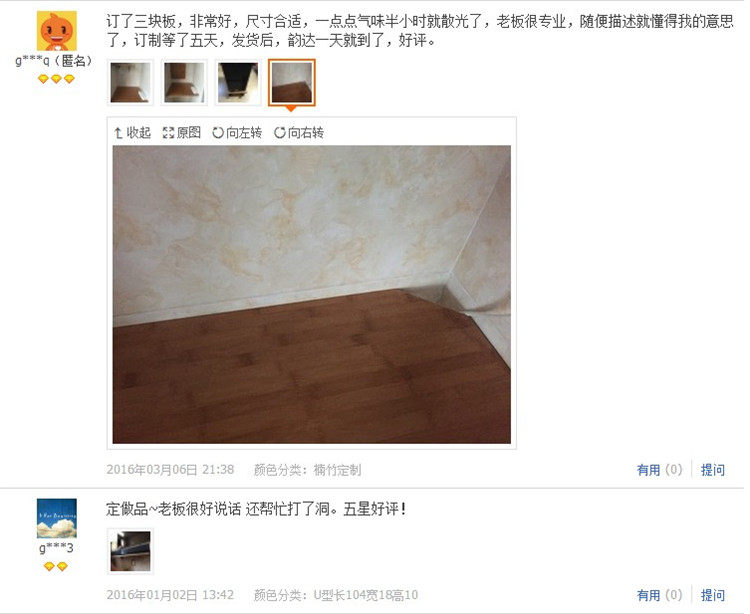Mark second review as 有用
The width and height of the screenshot is (750, 614).
tap(660, 595)
